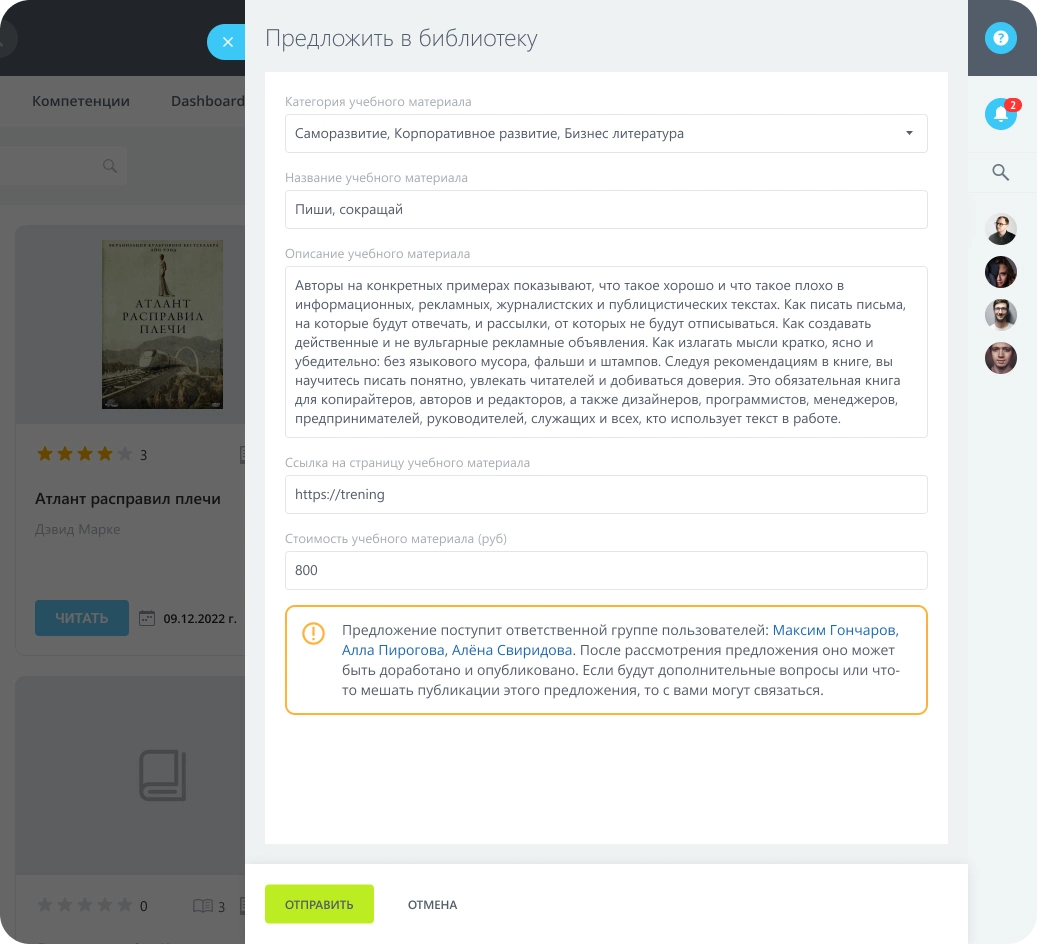Viewport: 1037px width, 944px height.
Task: Click the ОТМЕНА button
Action: pyautogui.click(x=433, y=904)
